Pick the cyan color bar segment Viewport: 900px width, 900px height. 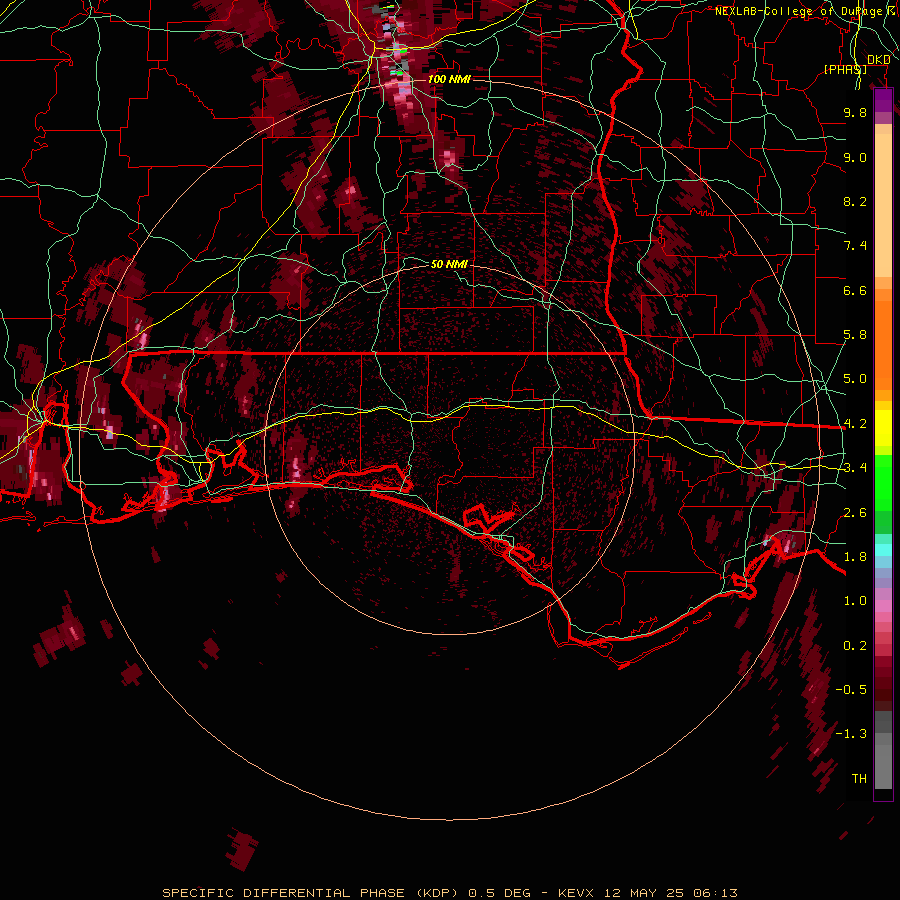(883, 550)
